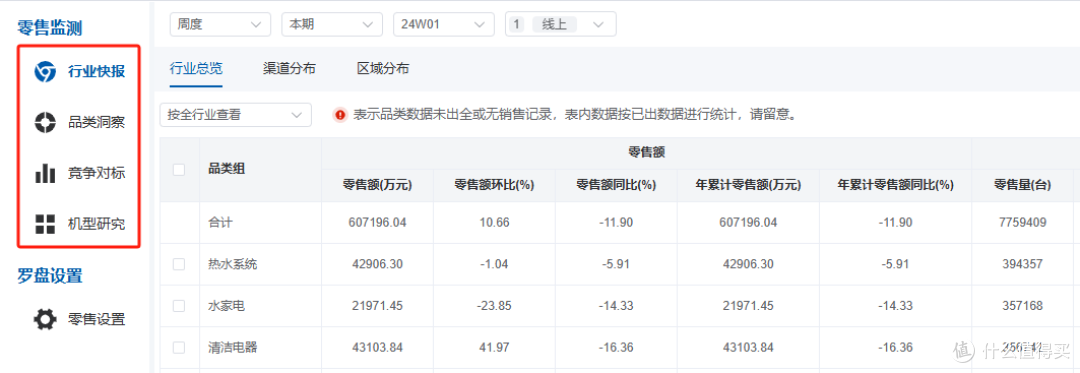
Task: Click the 合计 row label
Action: 220,223
